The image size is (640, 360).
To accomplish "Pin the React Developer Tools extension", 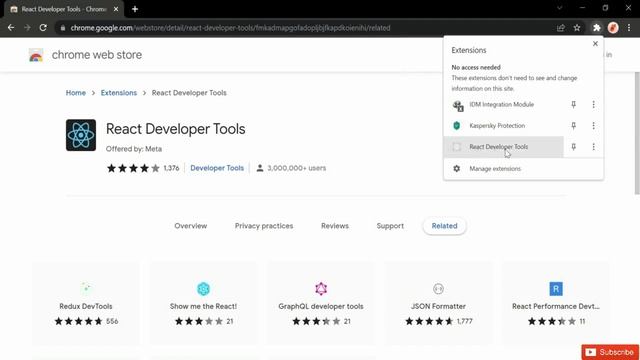I will tap(573, 147).
